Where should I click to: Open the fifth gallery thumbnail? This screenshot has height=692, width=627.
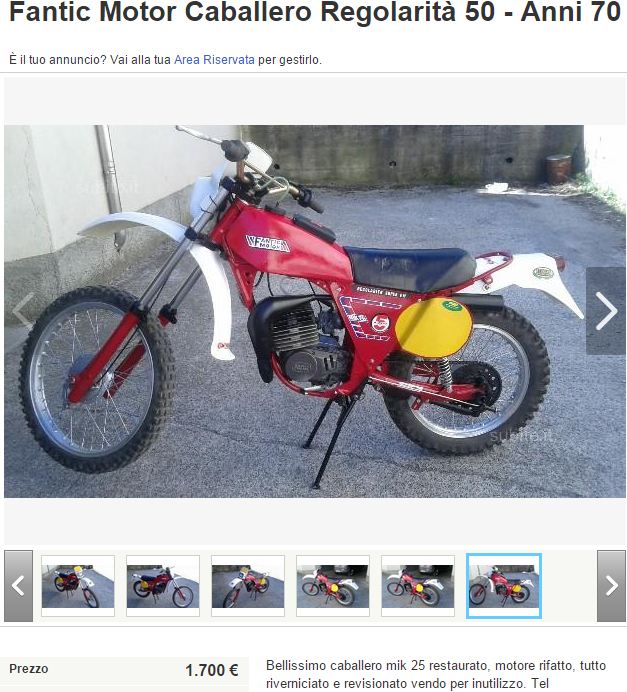tap(418, 586)
